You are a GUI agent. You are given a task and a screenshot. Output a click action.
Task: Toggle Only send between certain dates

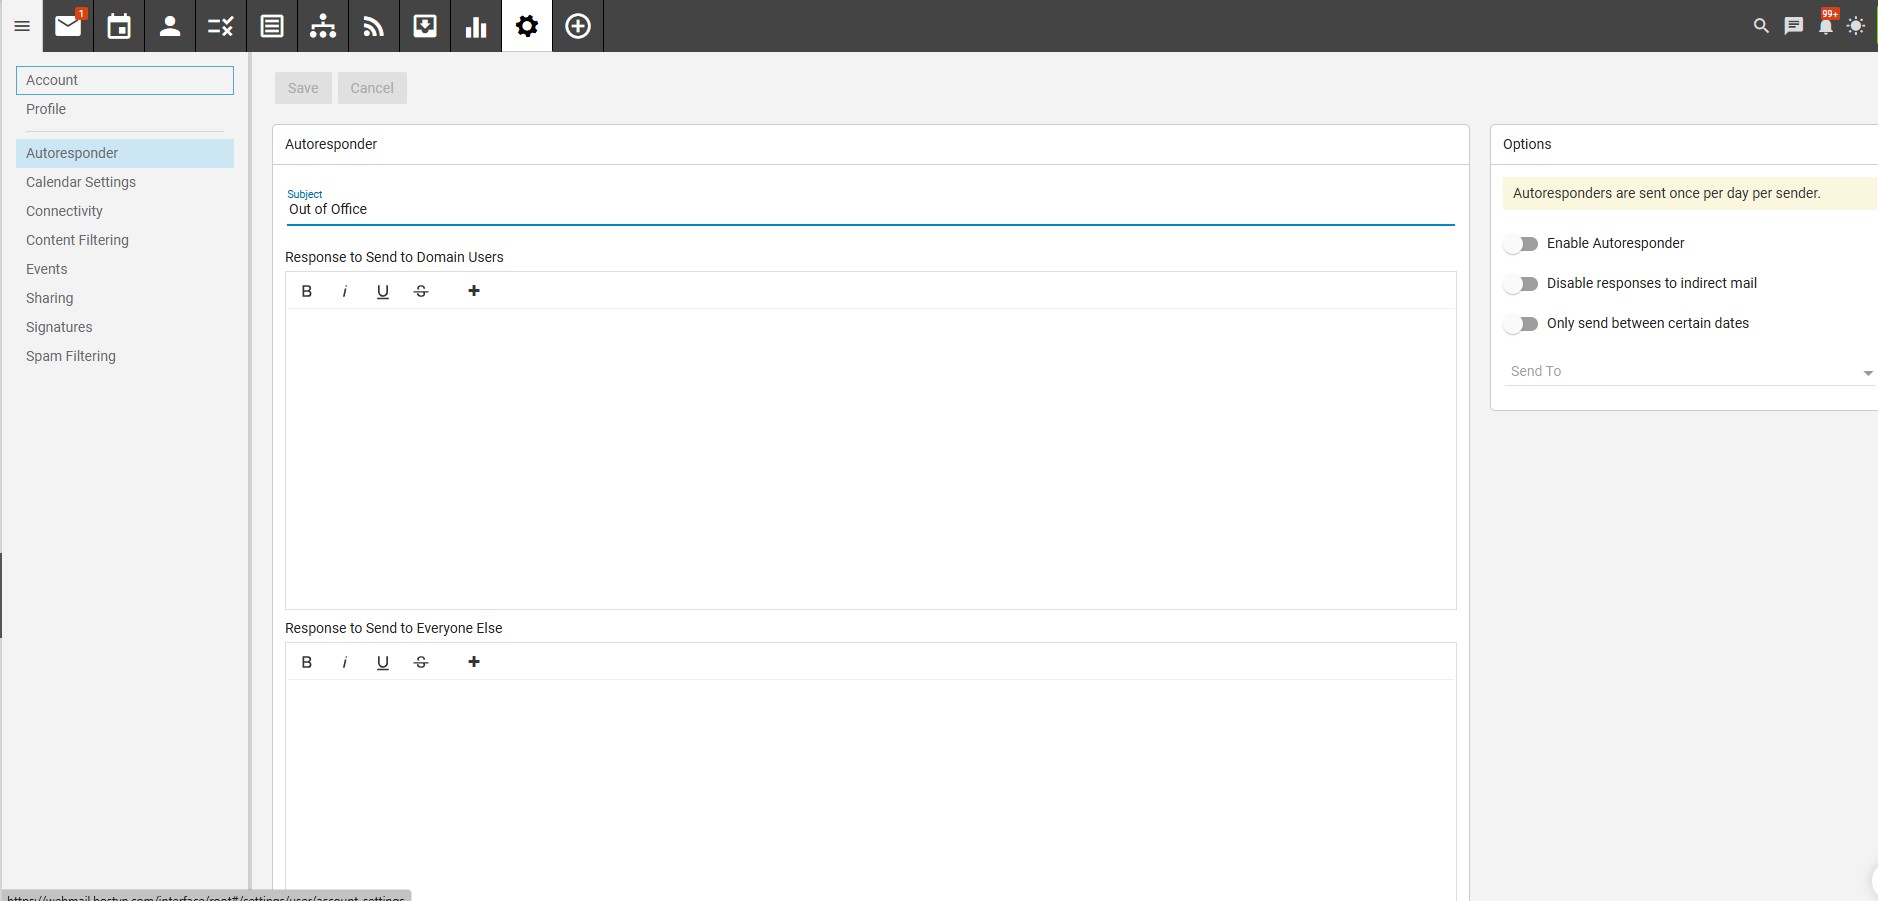click(1521, 324)
